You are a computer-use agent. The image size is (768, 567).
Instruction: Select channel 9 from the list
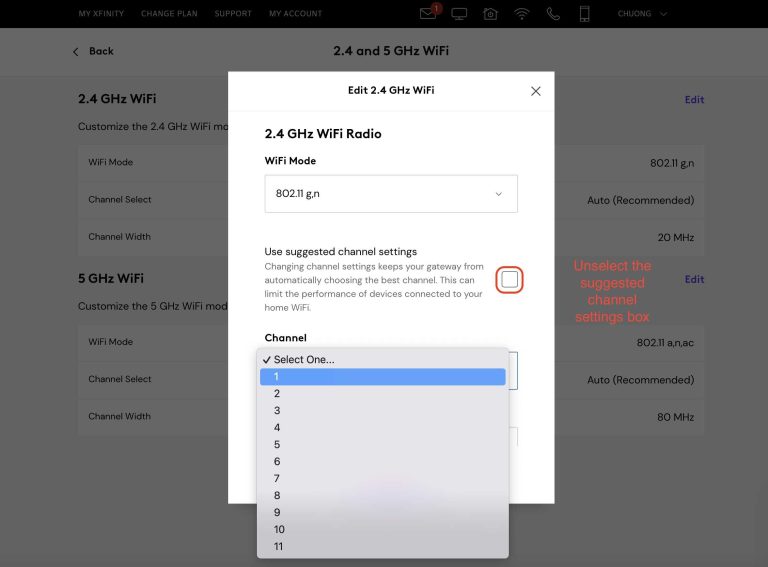tap(383, 512)
